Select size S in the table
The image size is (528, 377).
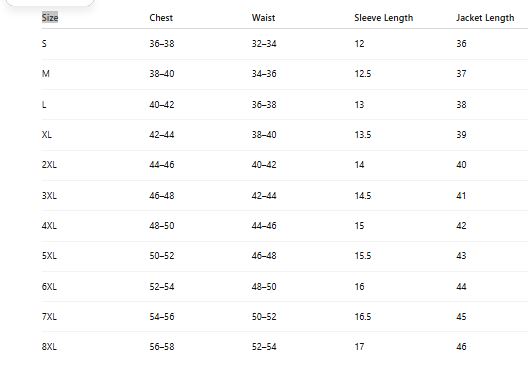tap(44, 43)
